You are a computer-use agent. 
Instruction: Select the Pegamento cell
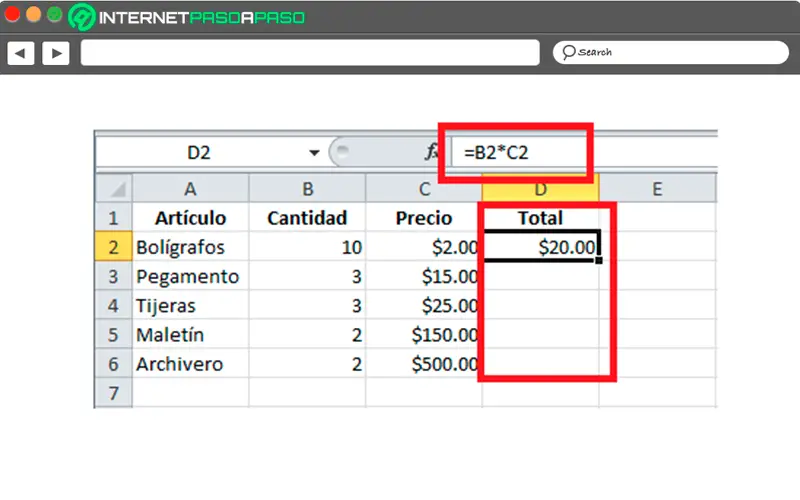pyautogui.click(x=191, y=277)
